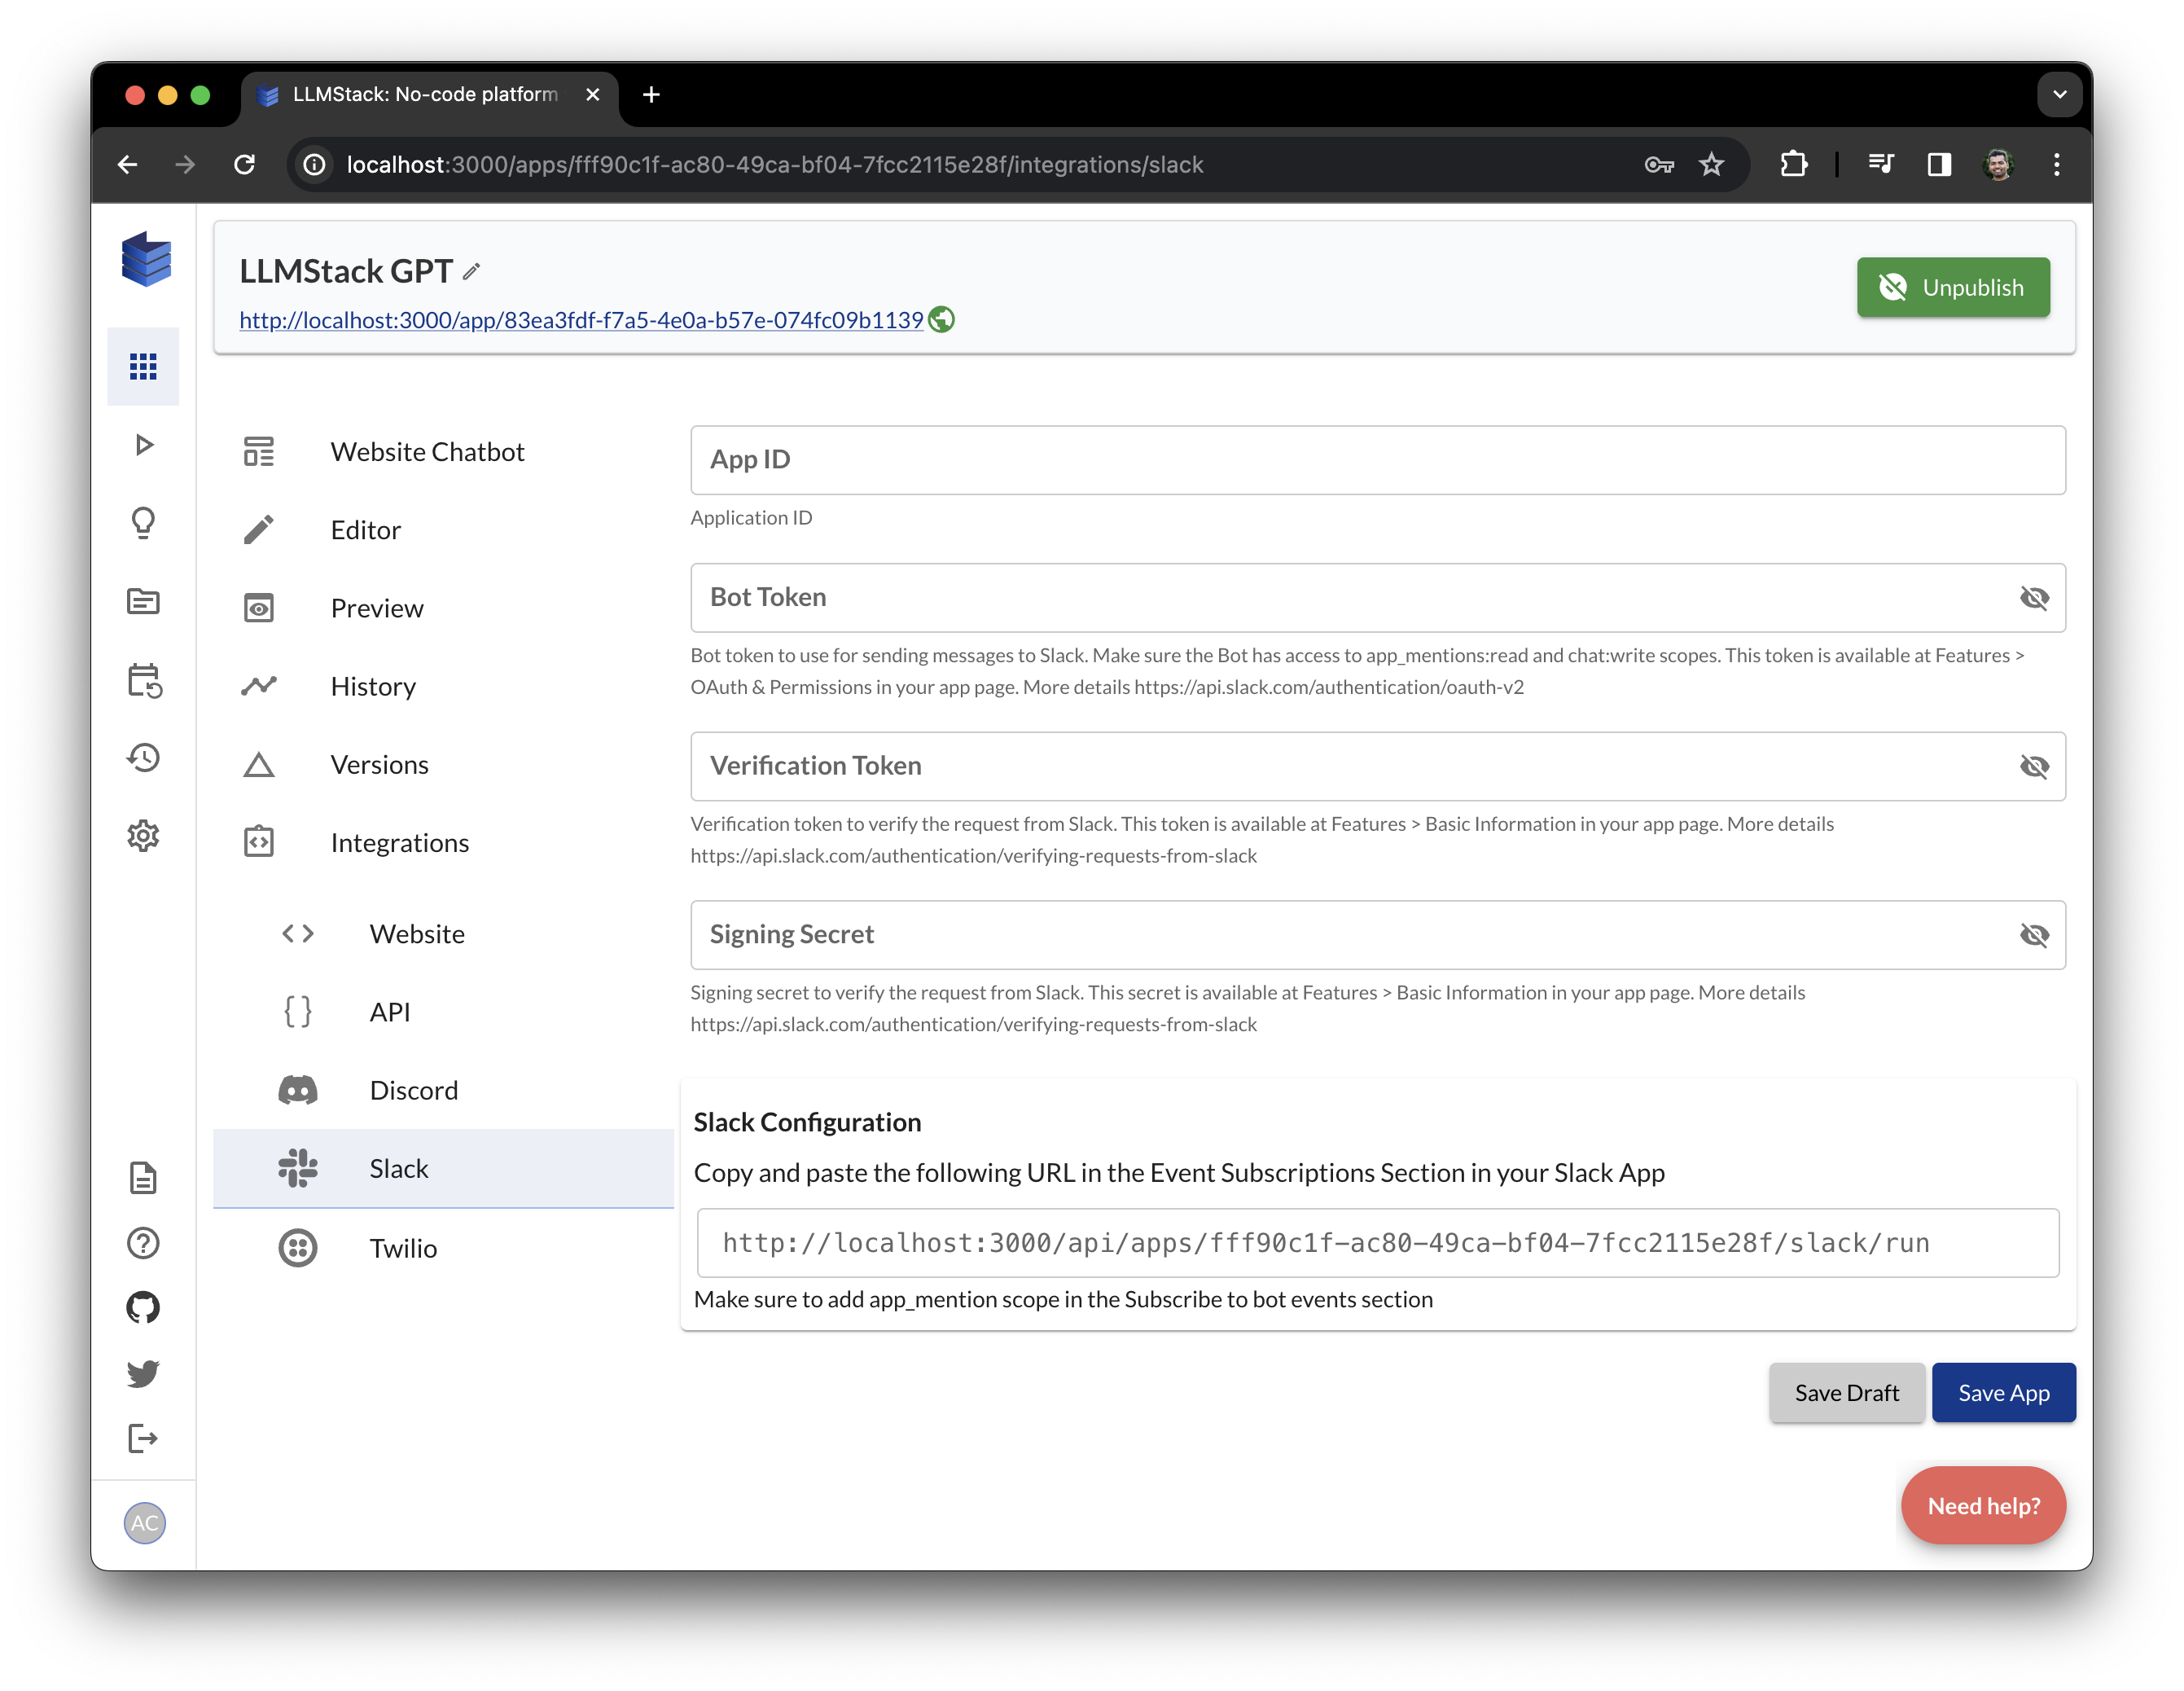
Task: Open the settings gear icon
Action: pos(143,836)
